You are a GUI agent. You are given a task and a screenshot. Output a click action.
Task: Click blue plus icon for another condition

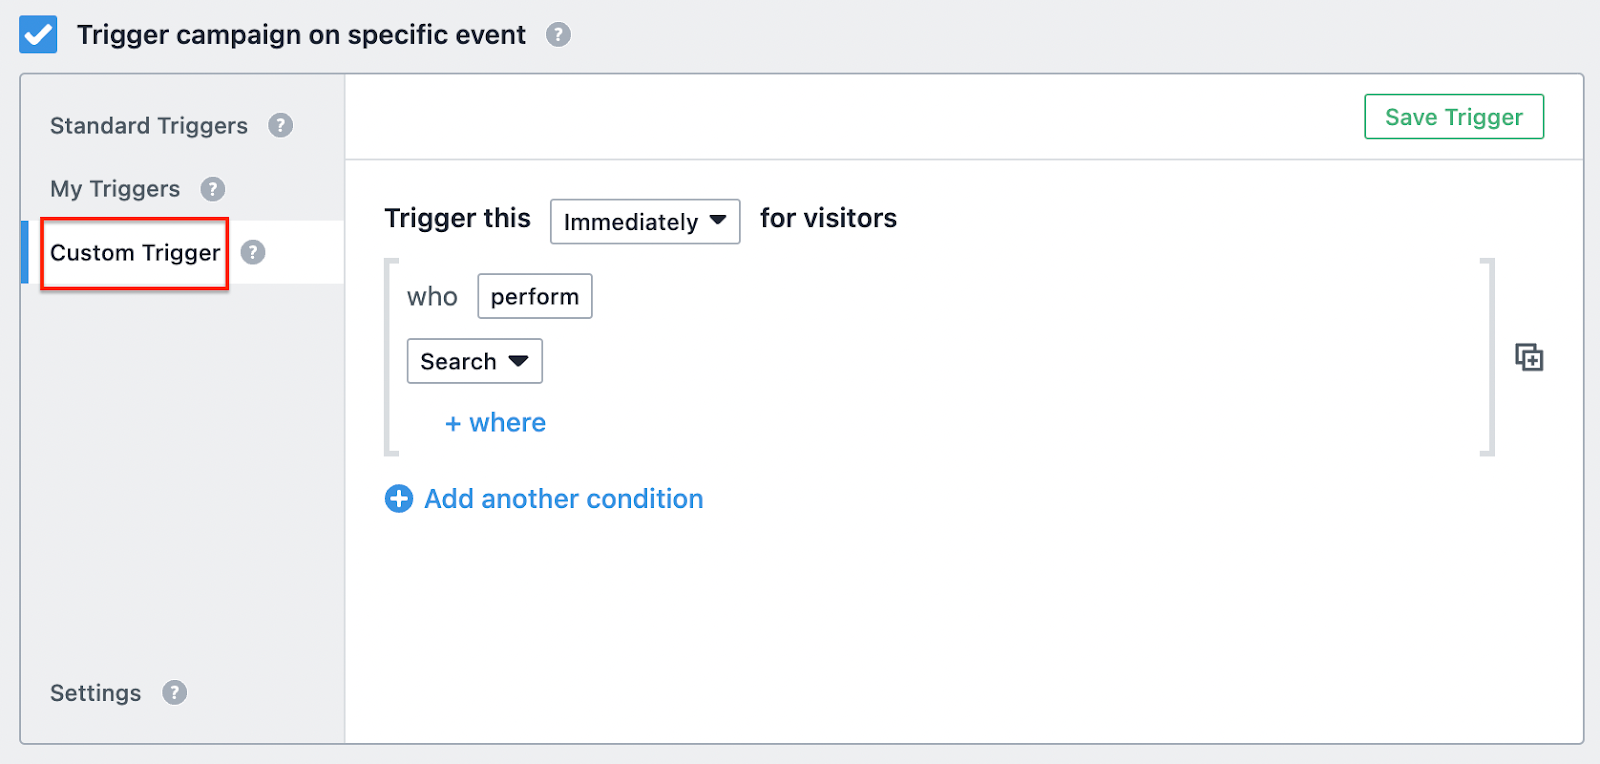pos(399,499)
